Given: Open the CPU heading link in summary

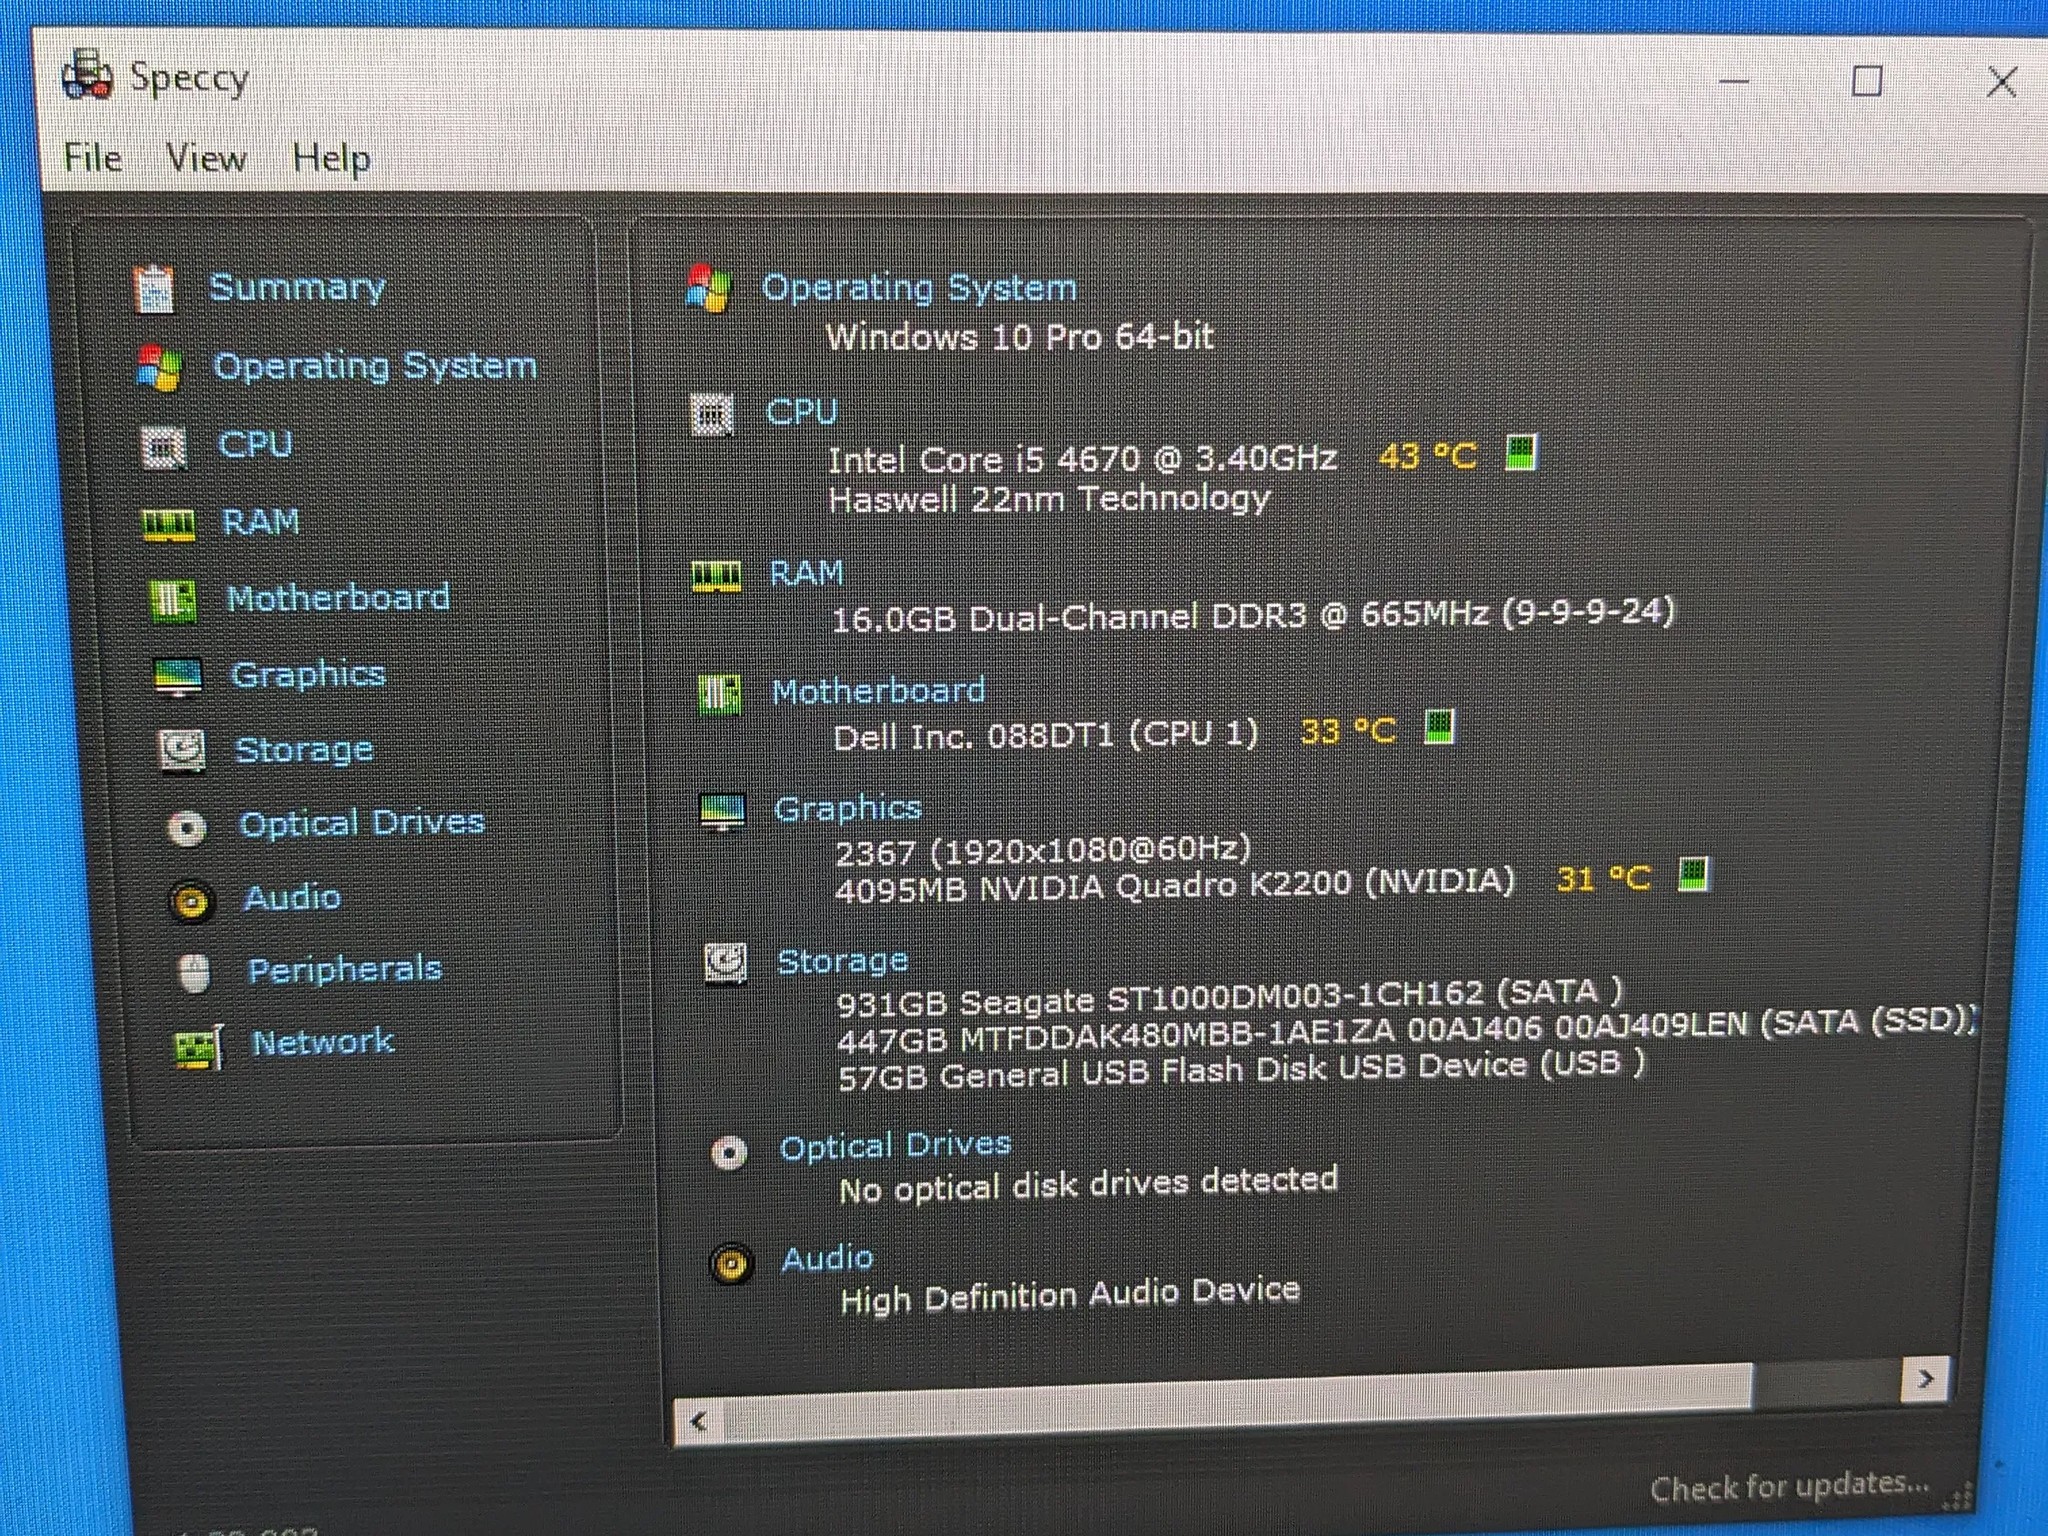Looking at the screenshot, I should tap(802, 411).
